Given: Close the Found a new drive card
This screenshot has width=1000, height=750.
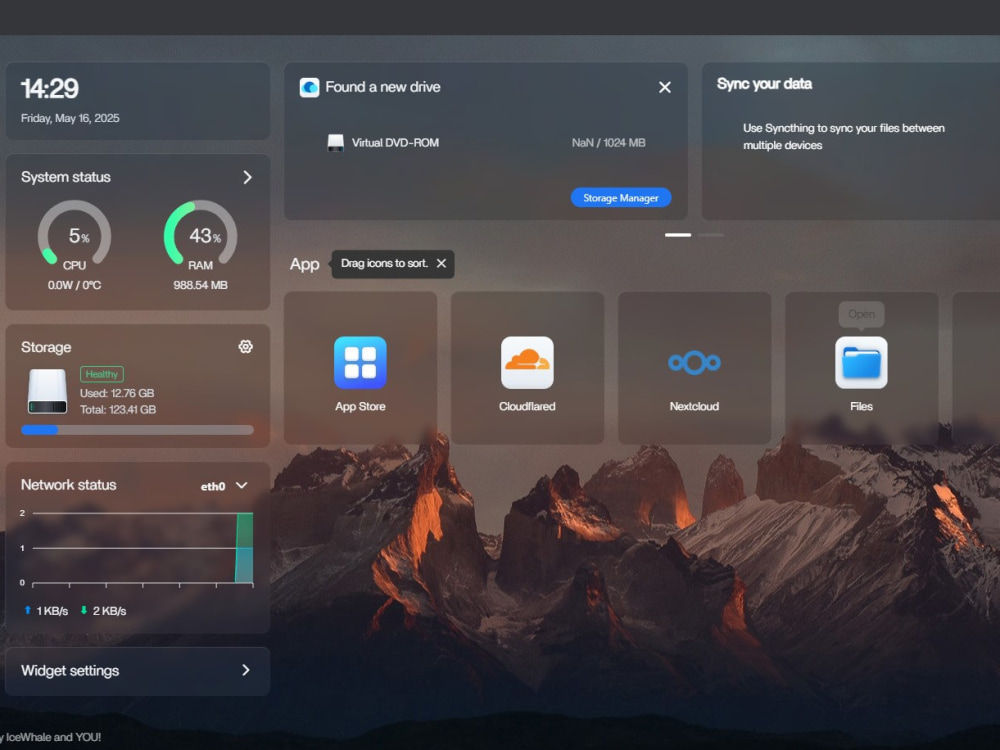Looking at the screenshot, I should coord(665,87).
